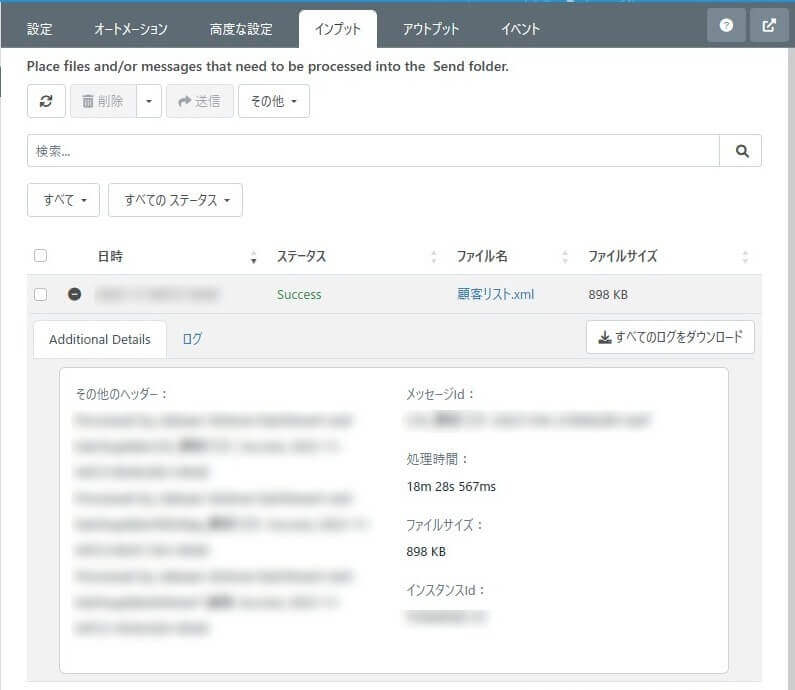
Task: Click the open-in-new-window icon
Action: tap(769, 25)
